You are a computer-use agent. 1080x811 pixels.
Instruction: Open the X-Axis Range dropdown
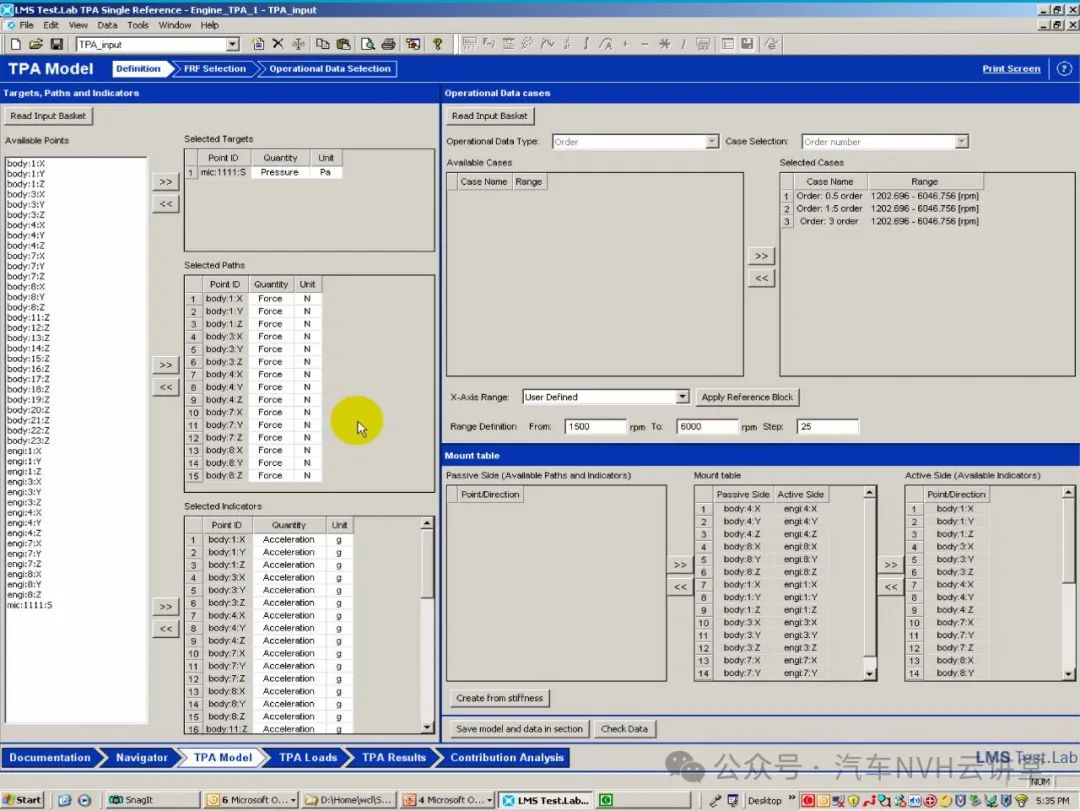coord(682,397)
